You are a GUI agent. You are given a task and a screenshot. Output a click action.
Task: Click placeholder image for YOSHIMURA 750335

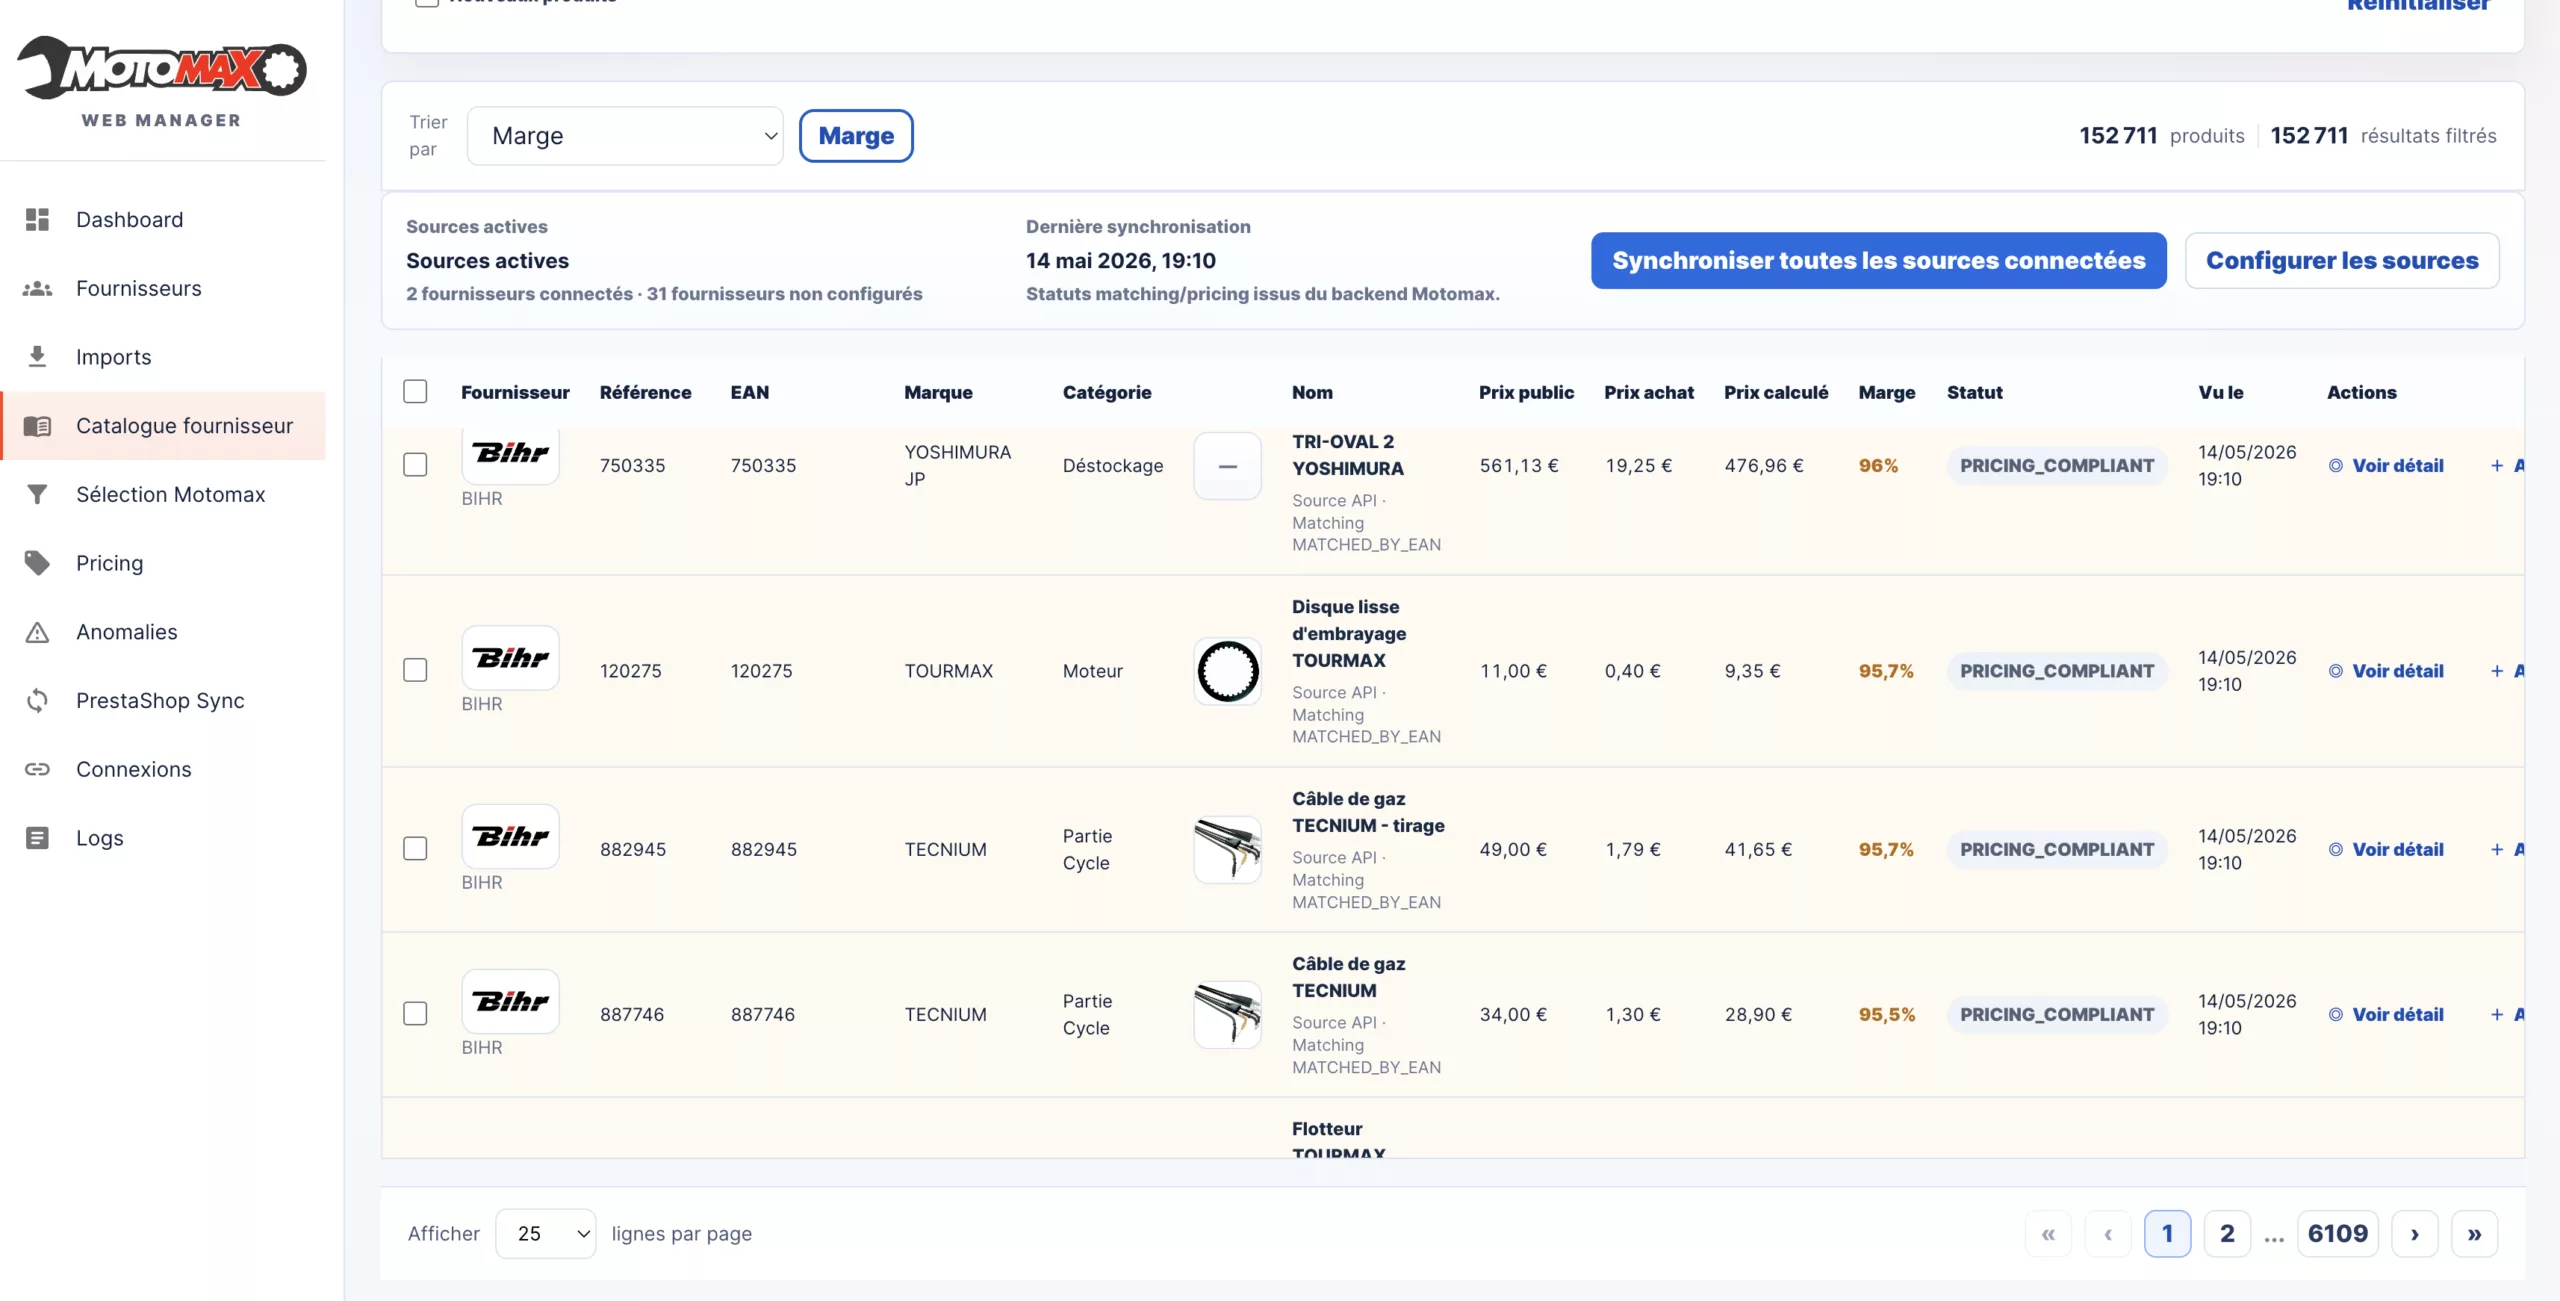pyautogui.click(x=1228, y=465)
